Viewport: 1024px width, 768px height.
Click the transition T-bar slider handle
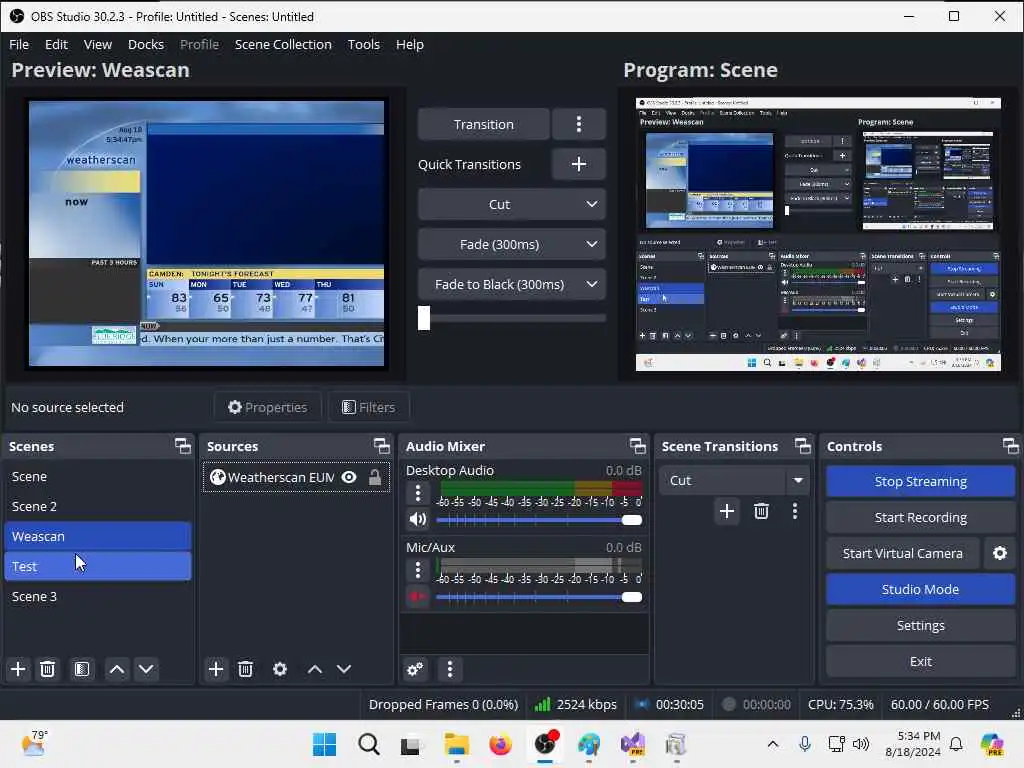point(424,318)
